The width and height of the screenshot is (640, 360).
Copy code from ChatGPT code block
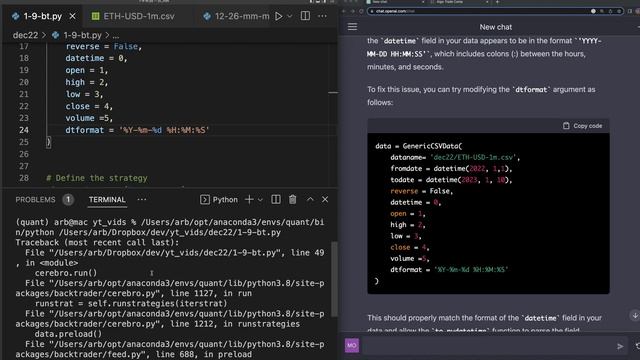583,126
